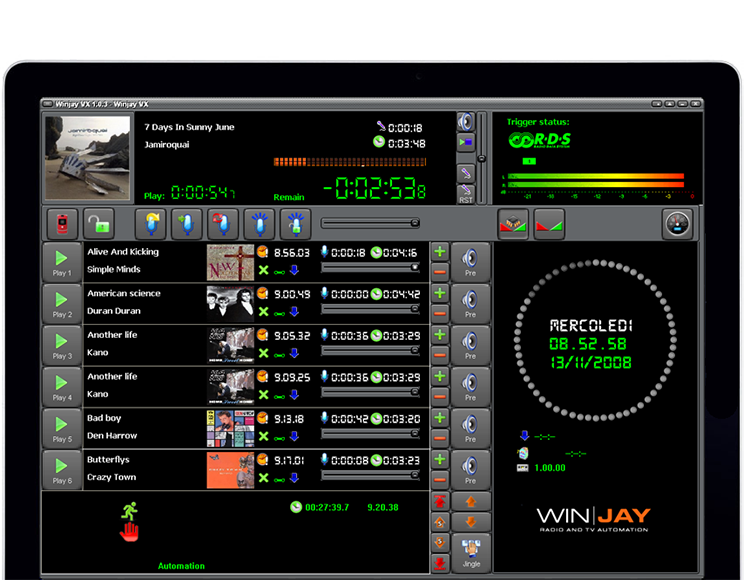The width and height of the screenshot is (750, 580).
Task: Click red minus for Alive And Kicking row
Action: pyautogui.click(x=440, y=272)
